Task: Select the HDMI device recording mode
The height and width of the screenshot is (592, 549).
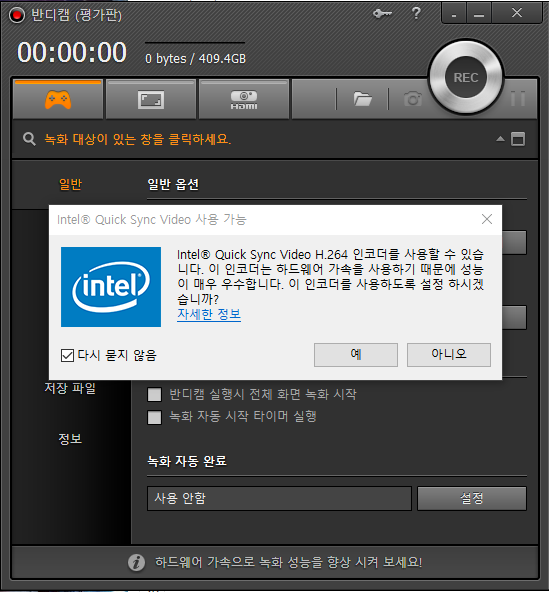Action: 244,100
